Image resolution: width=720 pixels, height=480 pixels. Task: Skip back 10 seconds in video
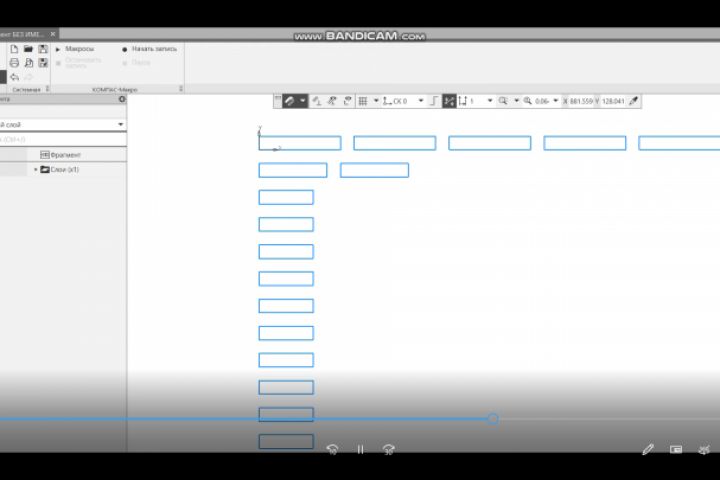tap(332, 449)
